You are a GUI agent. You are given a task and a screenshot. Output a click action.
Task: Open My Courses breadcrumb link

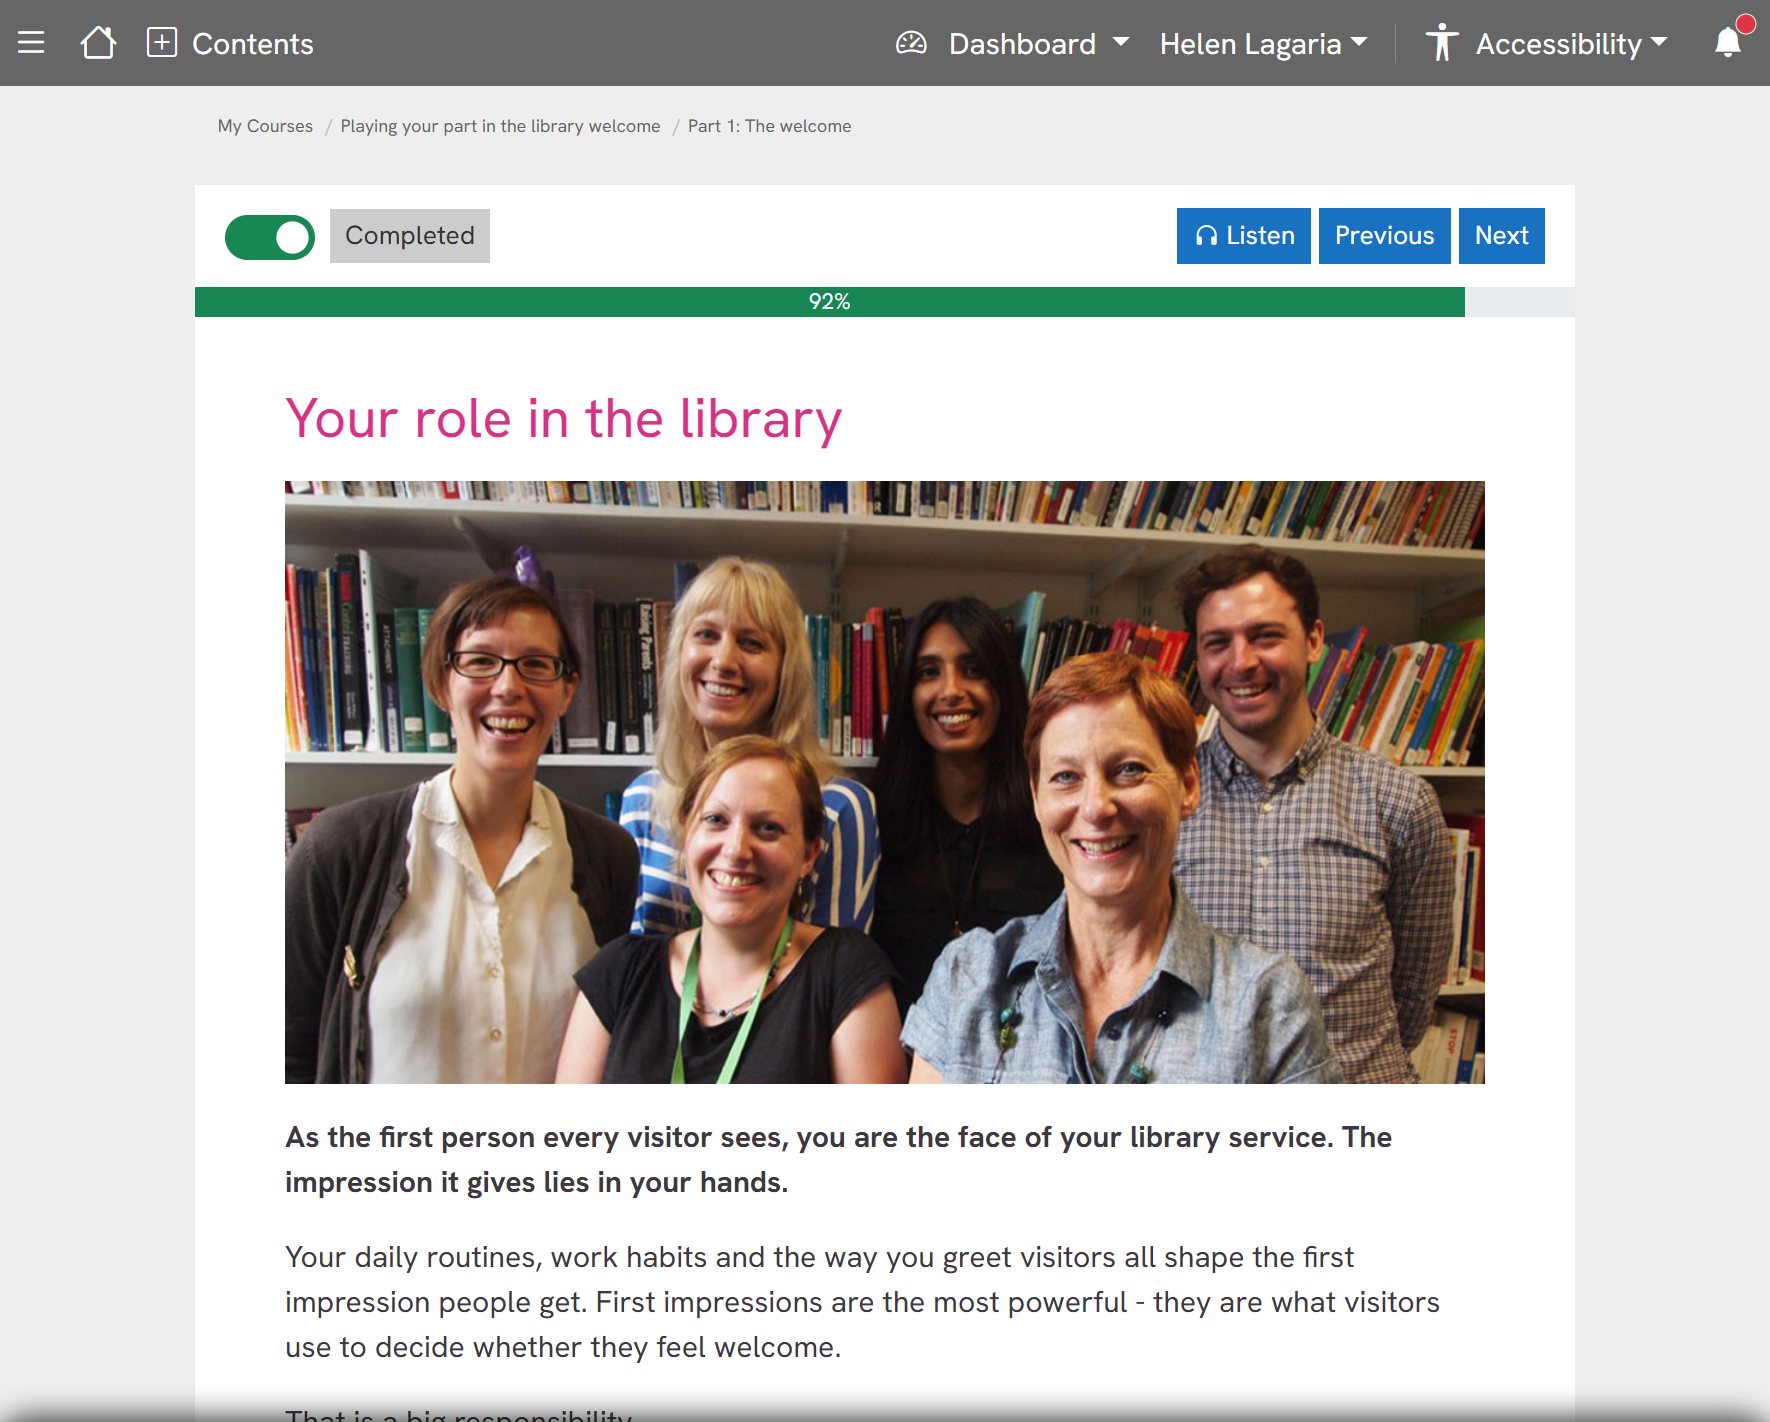265,126
